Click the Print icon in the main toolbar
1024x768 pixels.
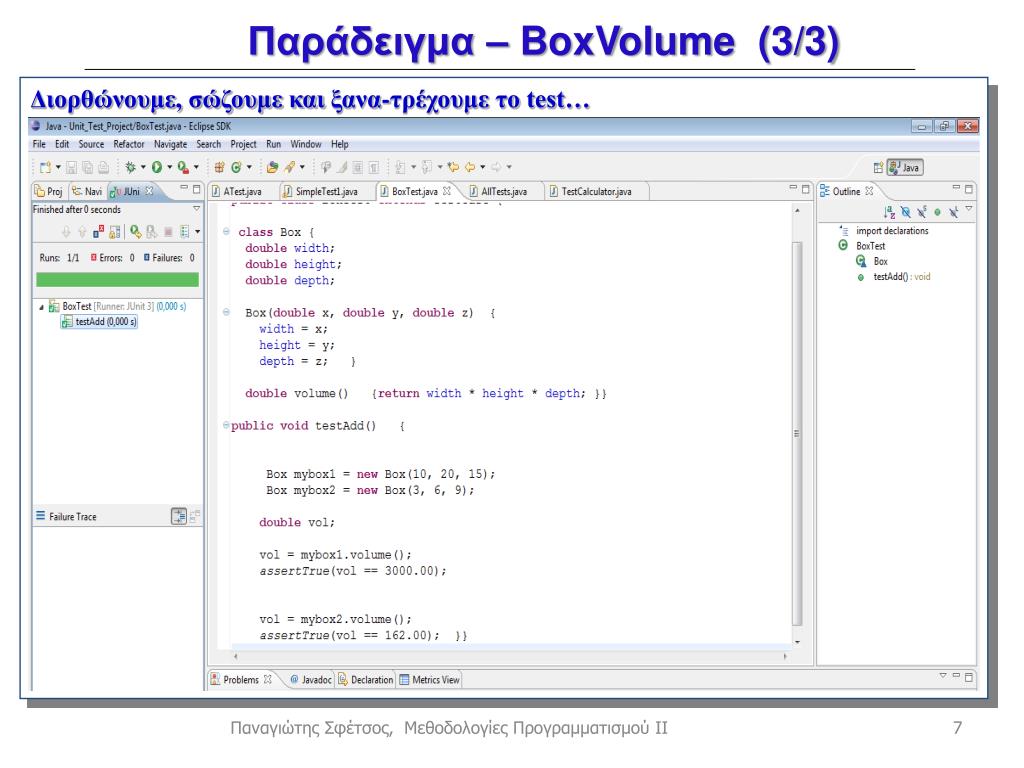(103, 167)
